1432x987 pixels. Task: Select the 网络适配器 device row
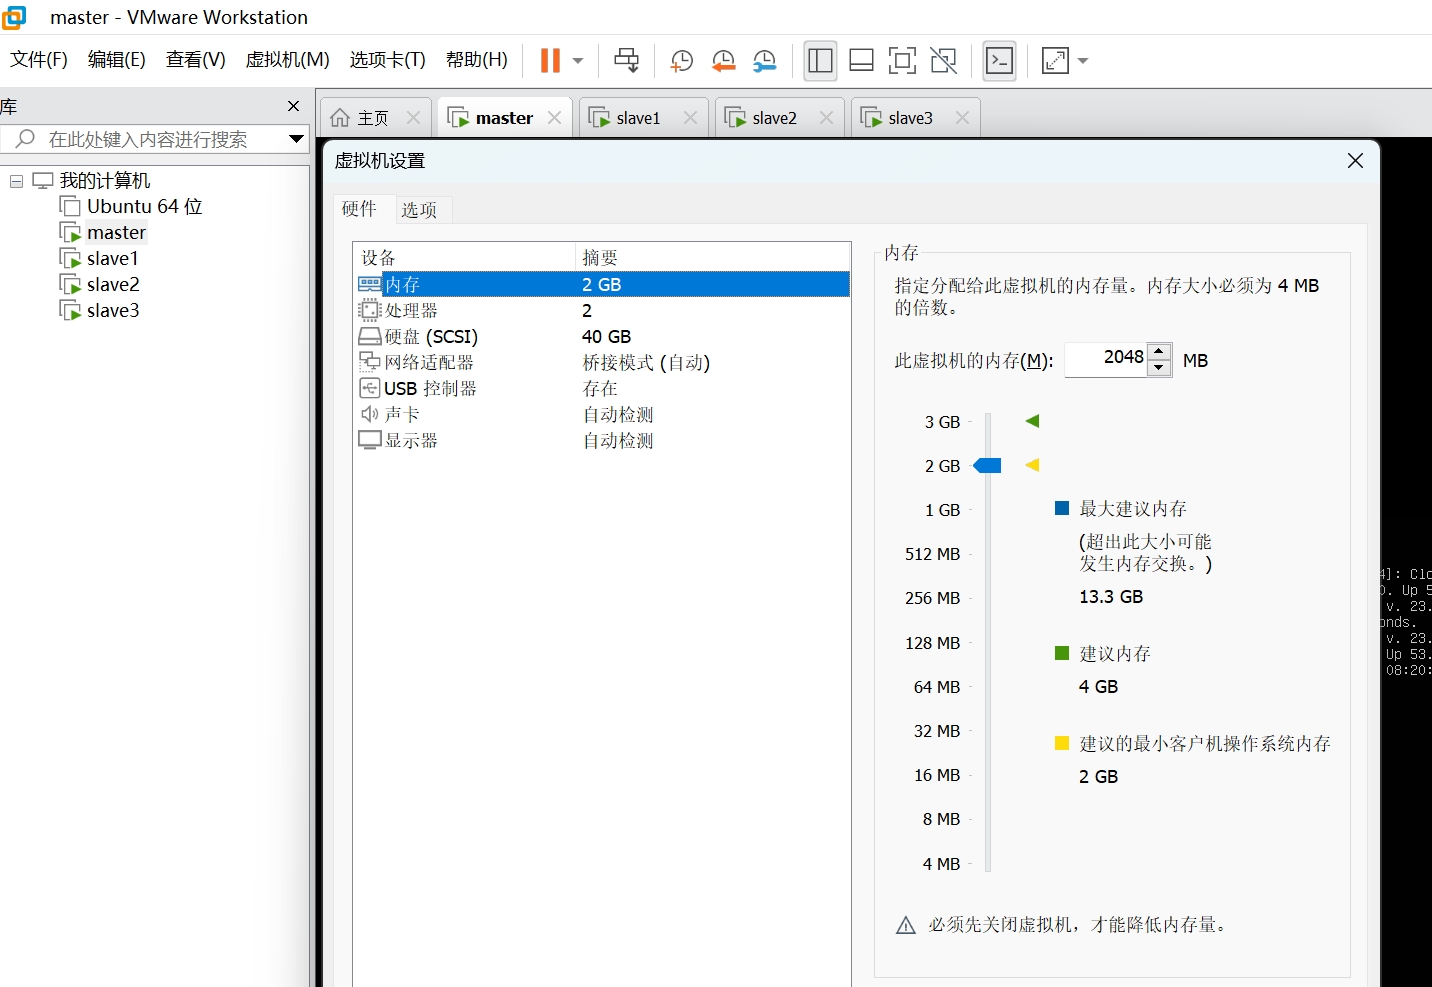coord(603,362)
